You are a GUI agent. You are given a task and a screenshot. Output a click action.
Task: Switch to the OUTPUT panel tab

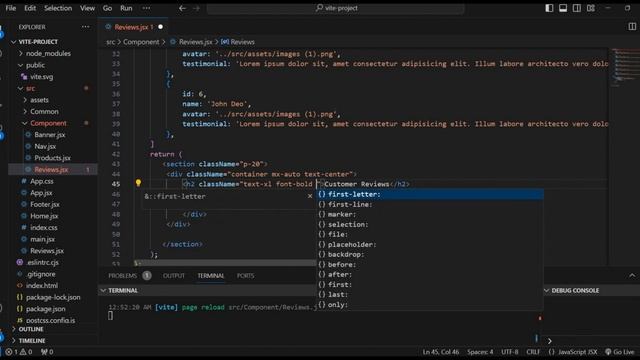(174, 276)
